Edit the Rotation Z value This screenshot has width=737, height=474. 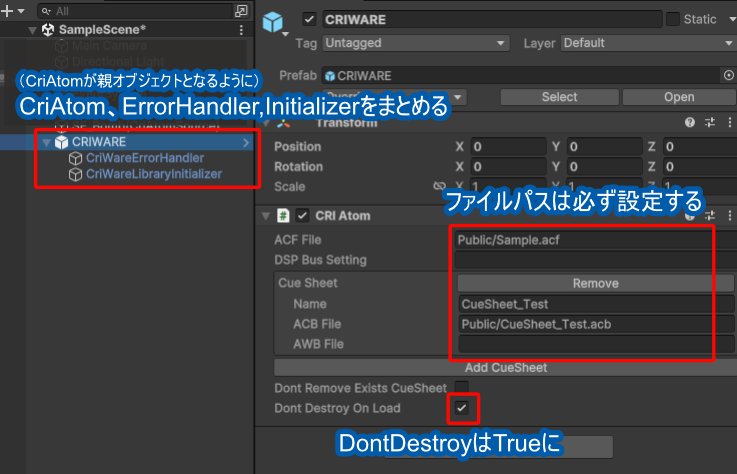point(700,167)
